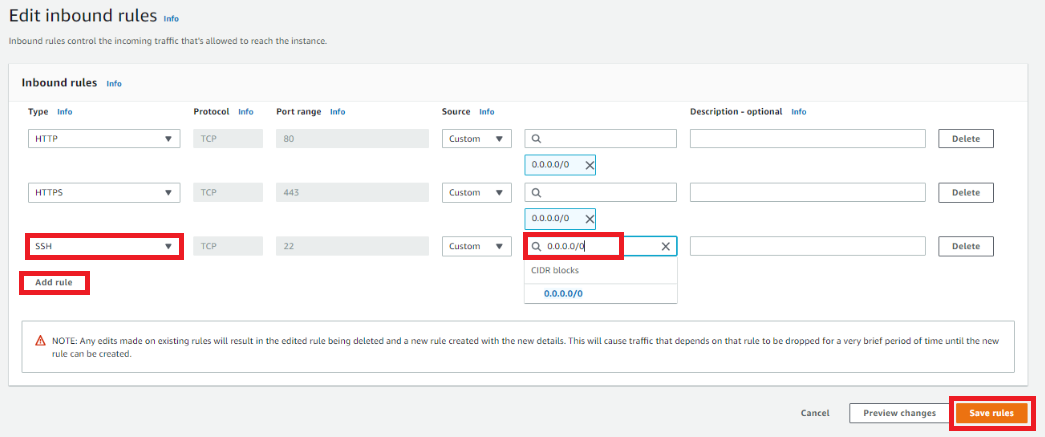Select the 0.0.0.0/0 CIDR block suggestion

[x=563, y=293]
